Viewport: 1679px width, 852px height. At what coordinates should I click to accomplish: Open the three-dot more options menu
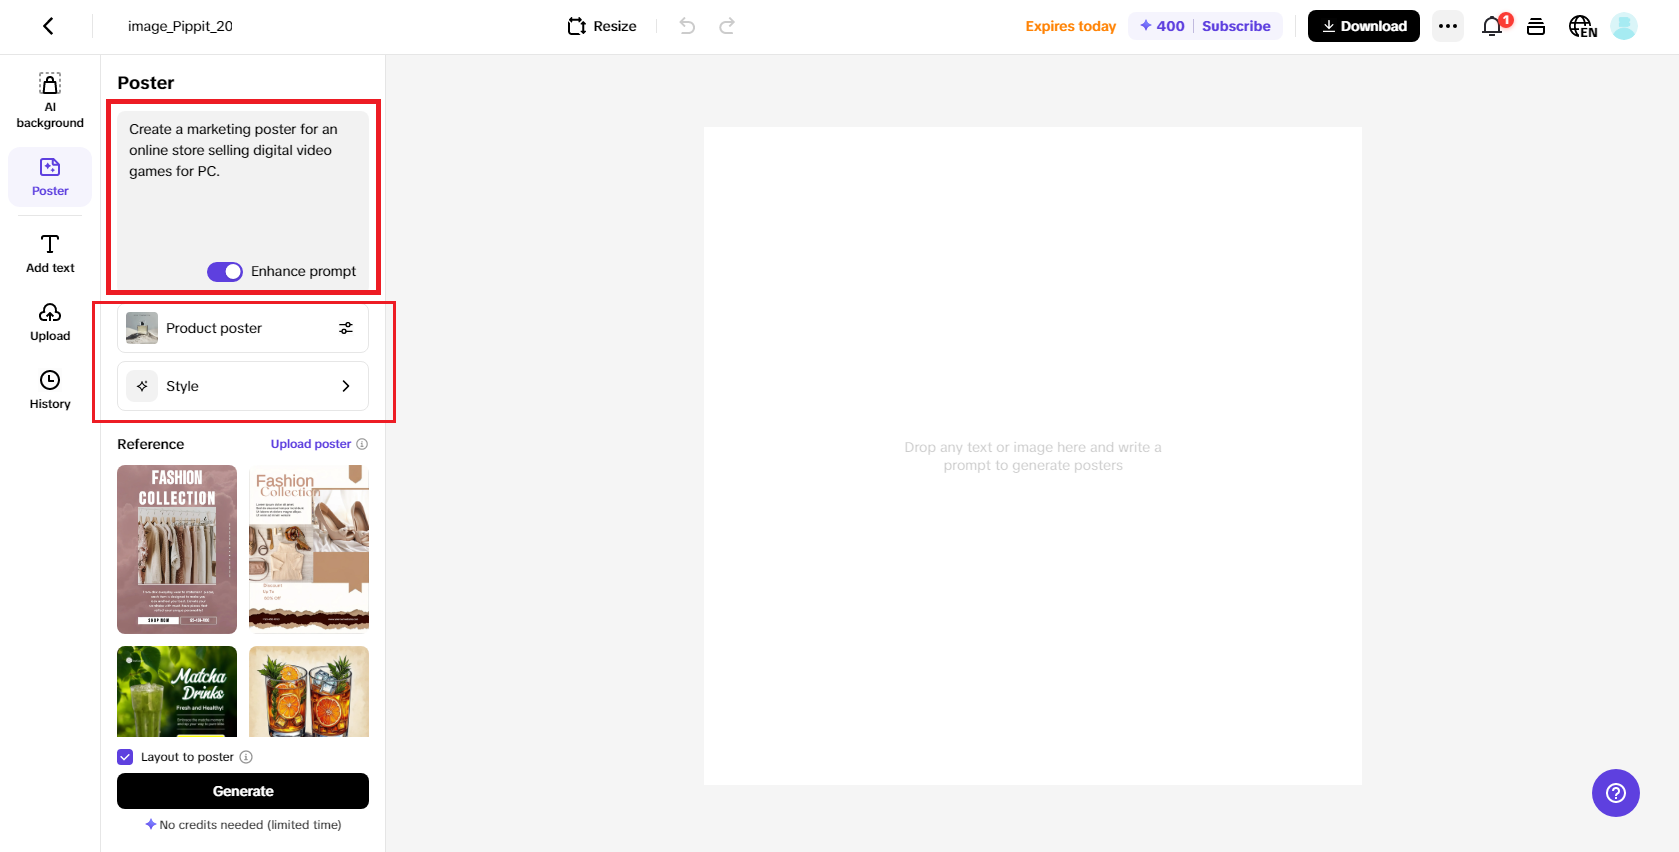pyautogui.click(x=1447, y=26)
